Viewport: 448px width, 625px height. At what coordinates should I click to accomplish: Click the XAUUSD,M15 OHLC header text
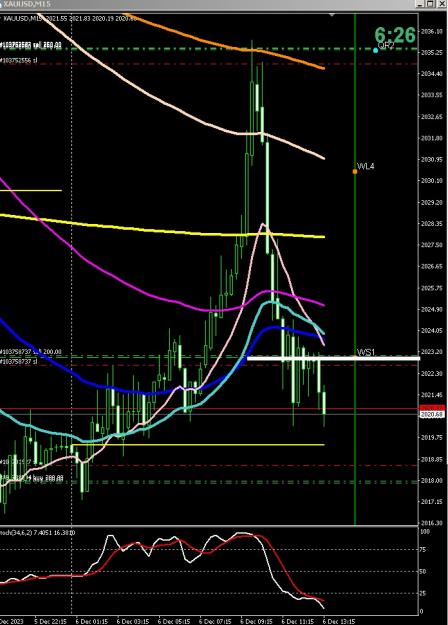coord(69,18)
